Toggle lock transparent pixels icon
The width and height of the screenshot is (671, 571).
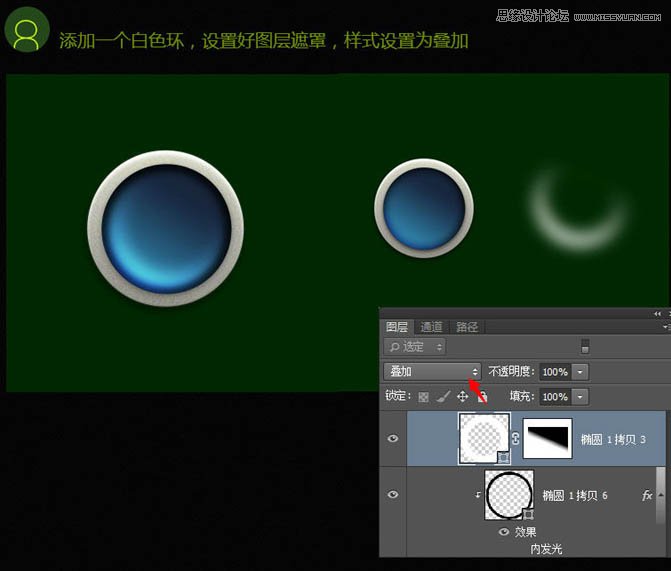(x=423, y=397)
